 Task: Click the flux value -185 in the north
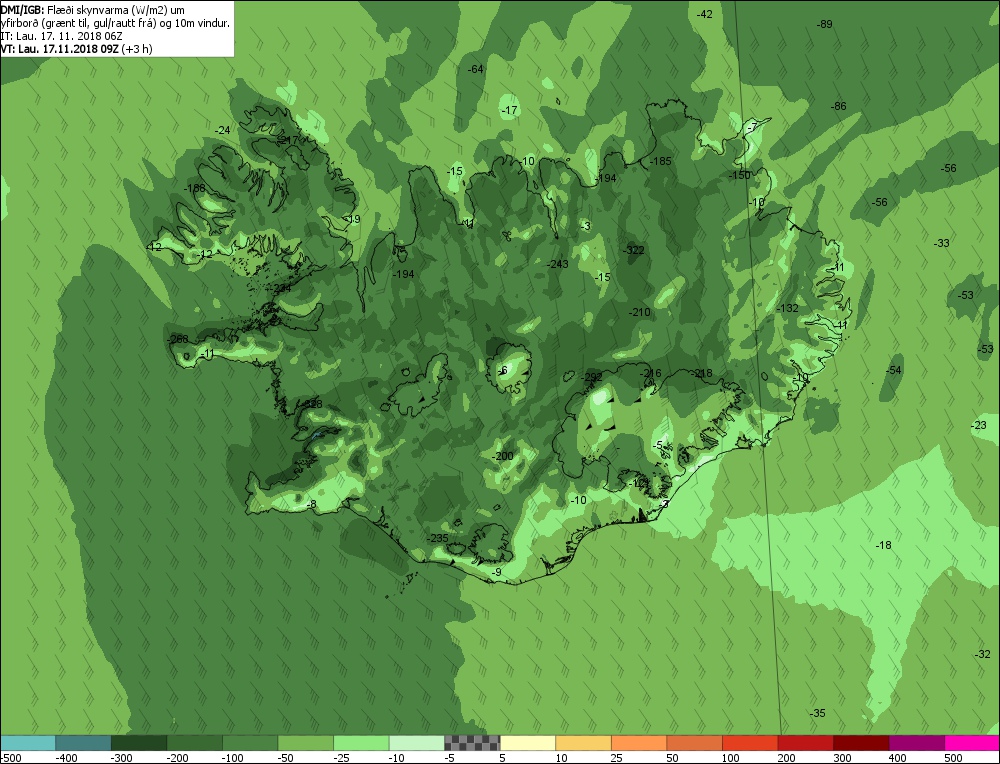660,161
